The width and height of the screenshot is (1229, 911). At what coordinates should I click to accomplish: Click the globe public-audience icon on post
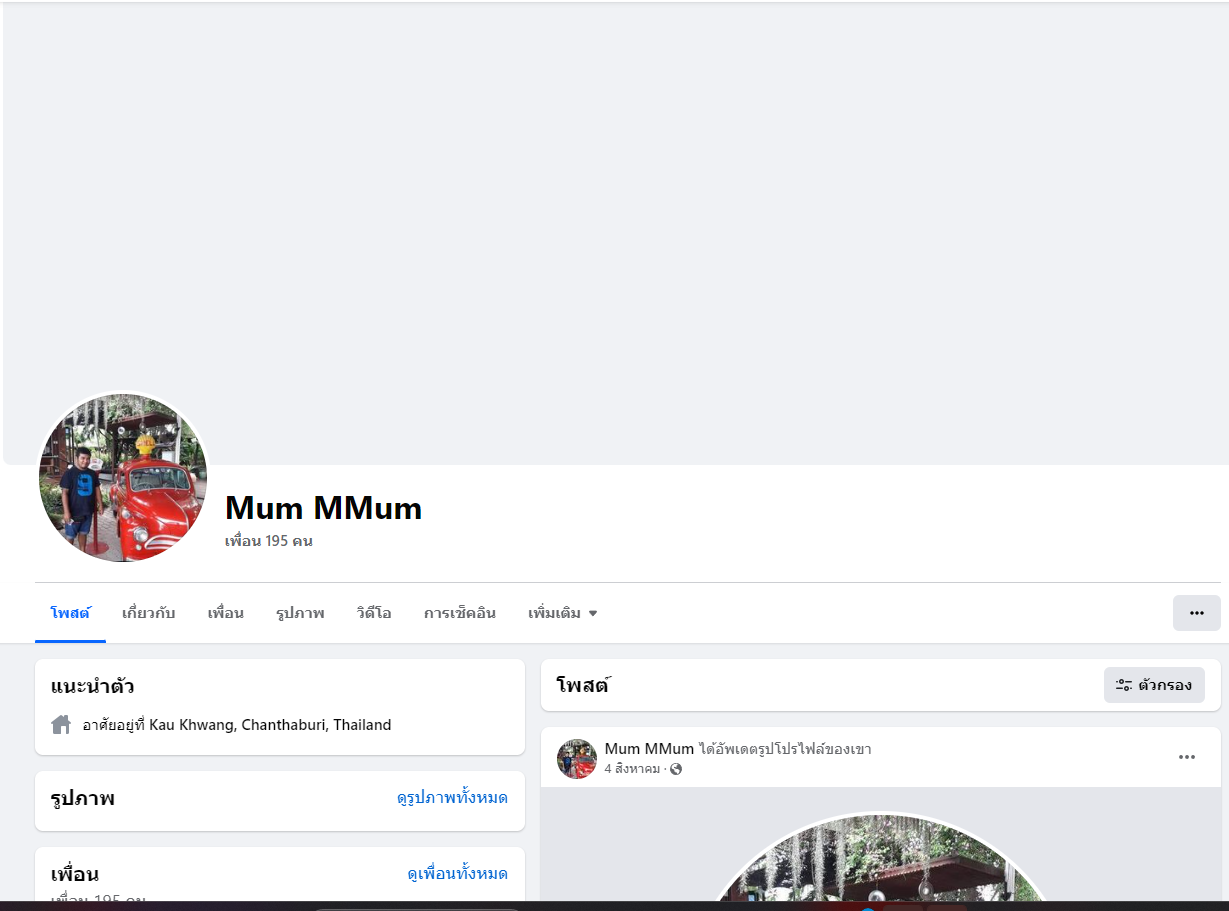pos(676,769)
